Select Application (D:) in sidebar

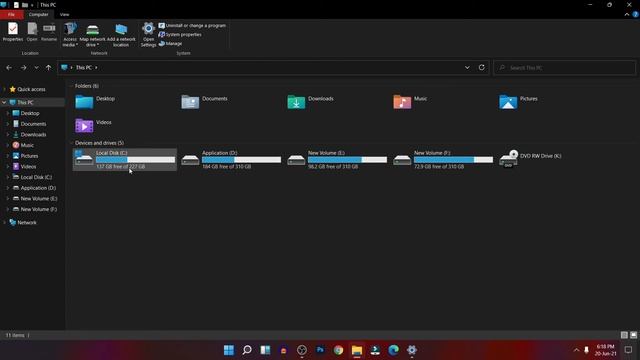38,188
